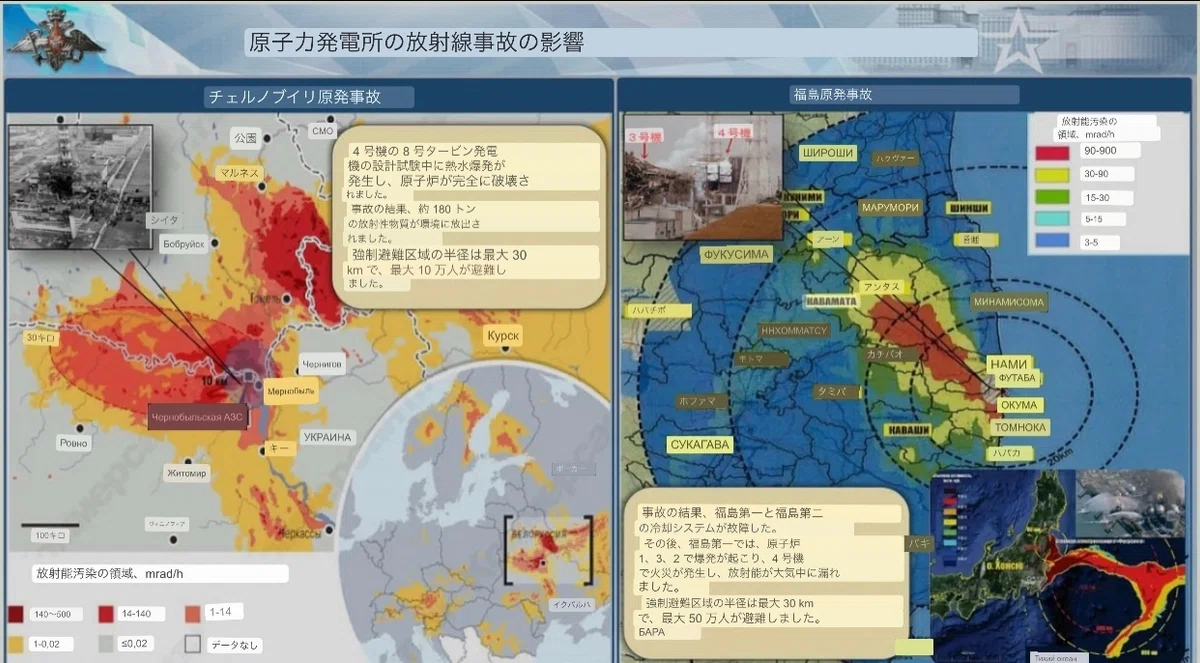Select the red 14-140 legend swatch
The image size is (1200, 663).
[x=107, y=614]
